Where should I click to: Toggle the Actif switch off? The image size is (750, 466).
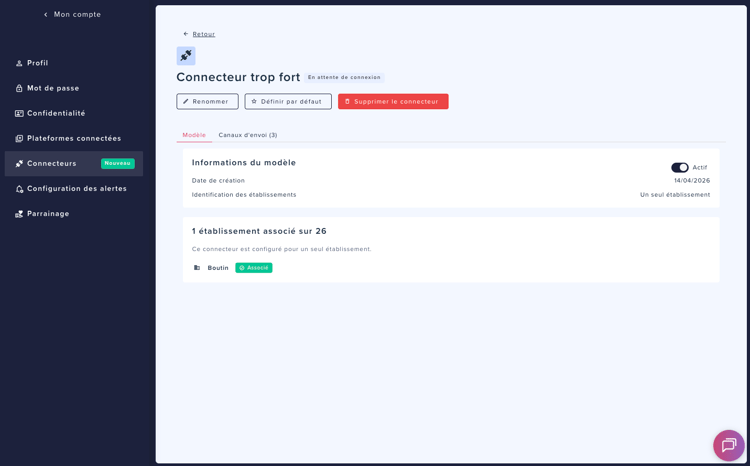(679, 168)
